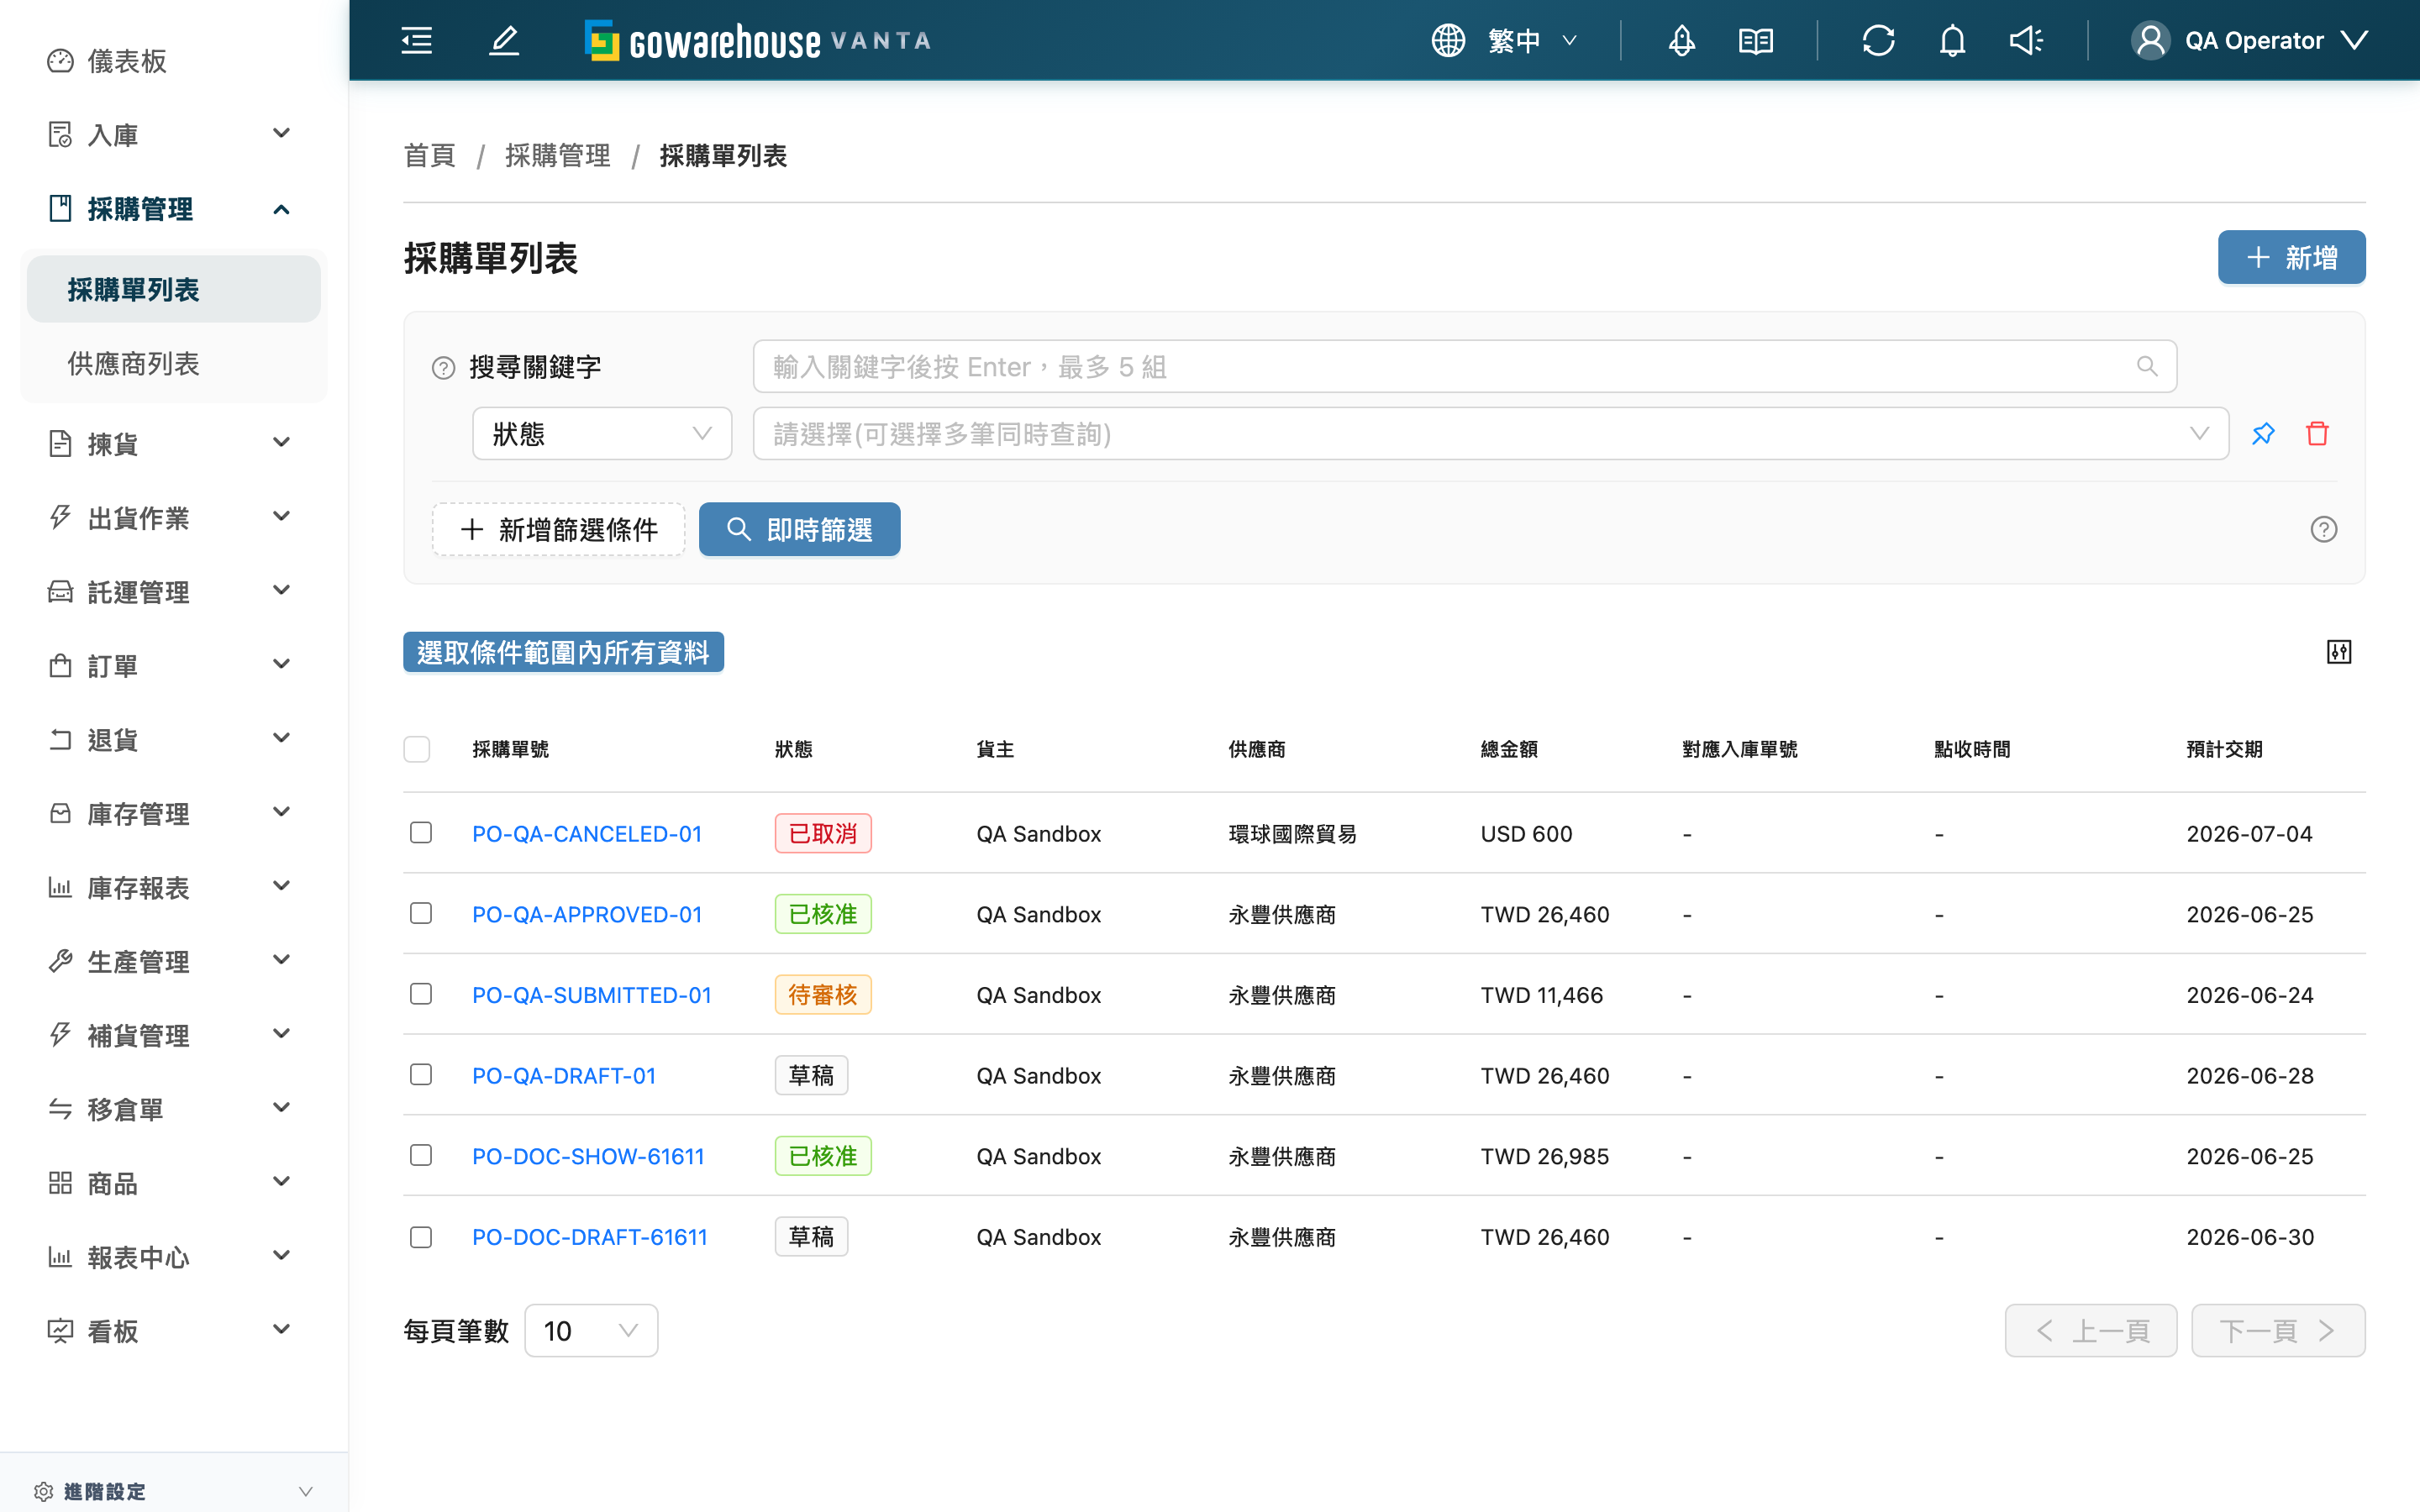Open notifications bell icon
Viewport: 2420px width, 1512px height.
coord(1952,40)
